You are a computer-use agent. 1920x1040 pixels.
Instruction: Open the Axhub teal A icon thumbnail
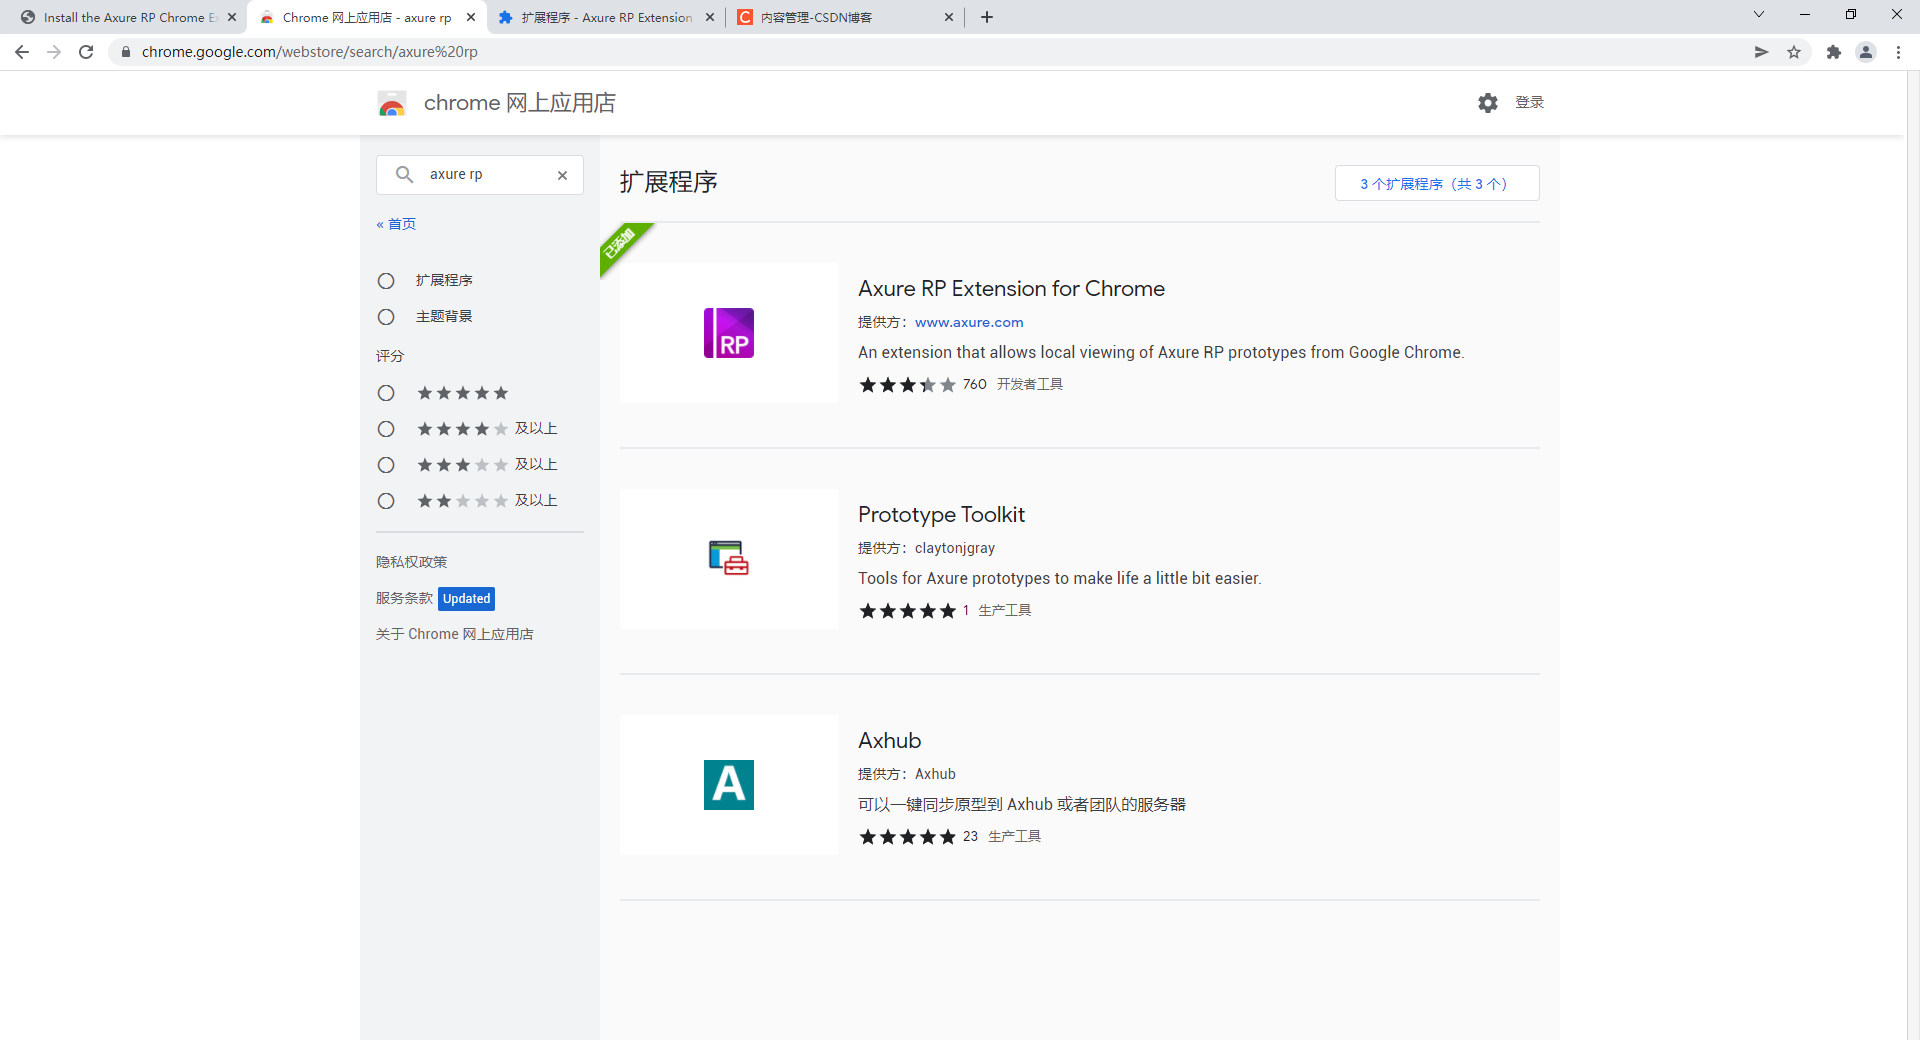point(729,785)
